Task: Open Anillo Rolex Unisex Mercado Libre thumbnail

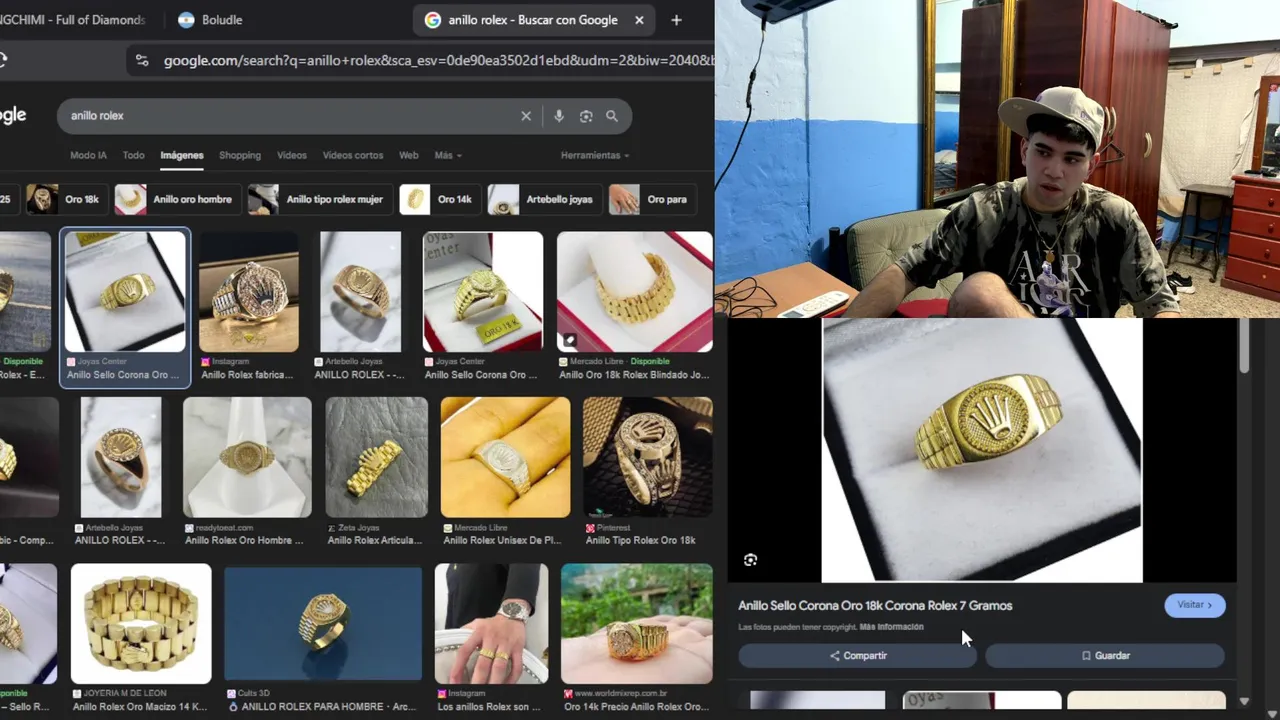Action: (x=506, y=457)
